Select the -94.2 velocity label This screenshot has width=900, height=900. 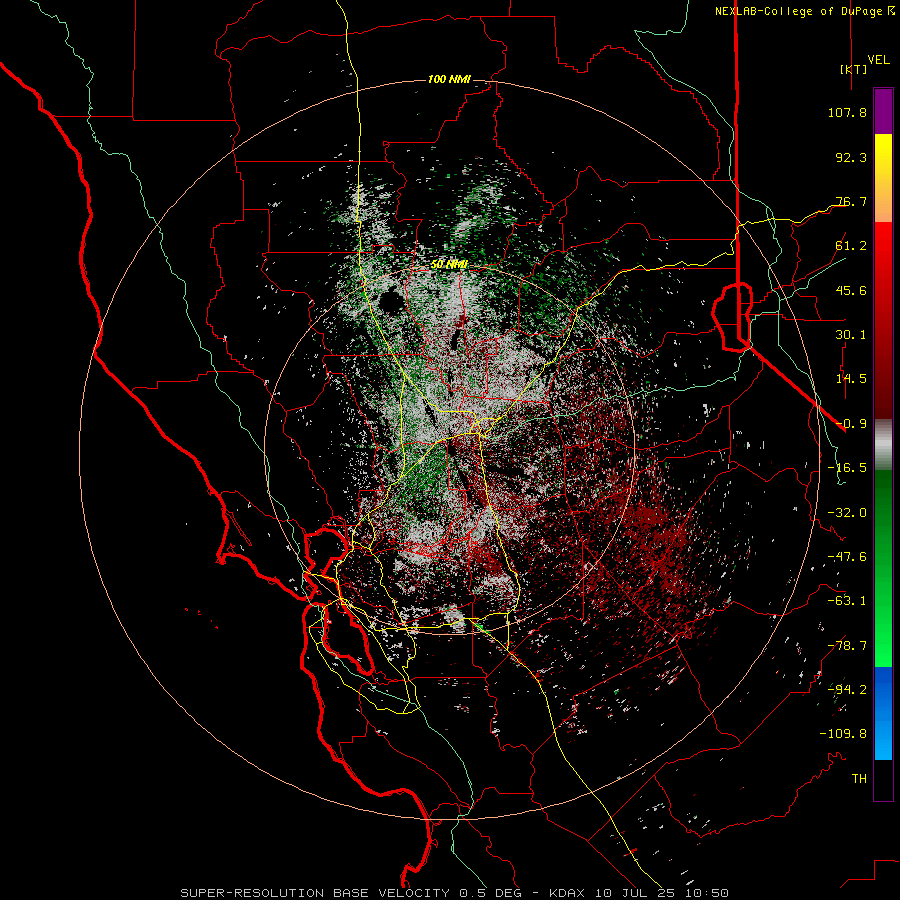pos(847,690)
